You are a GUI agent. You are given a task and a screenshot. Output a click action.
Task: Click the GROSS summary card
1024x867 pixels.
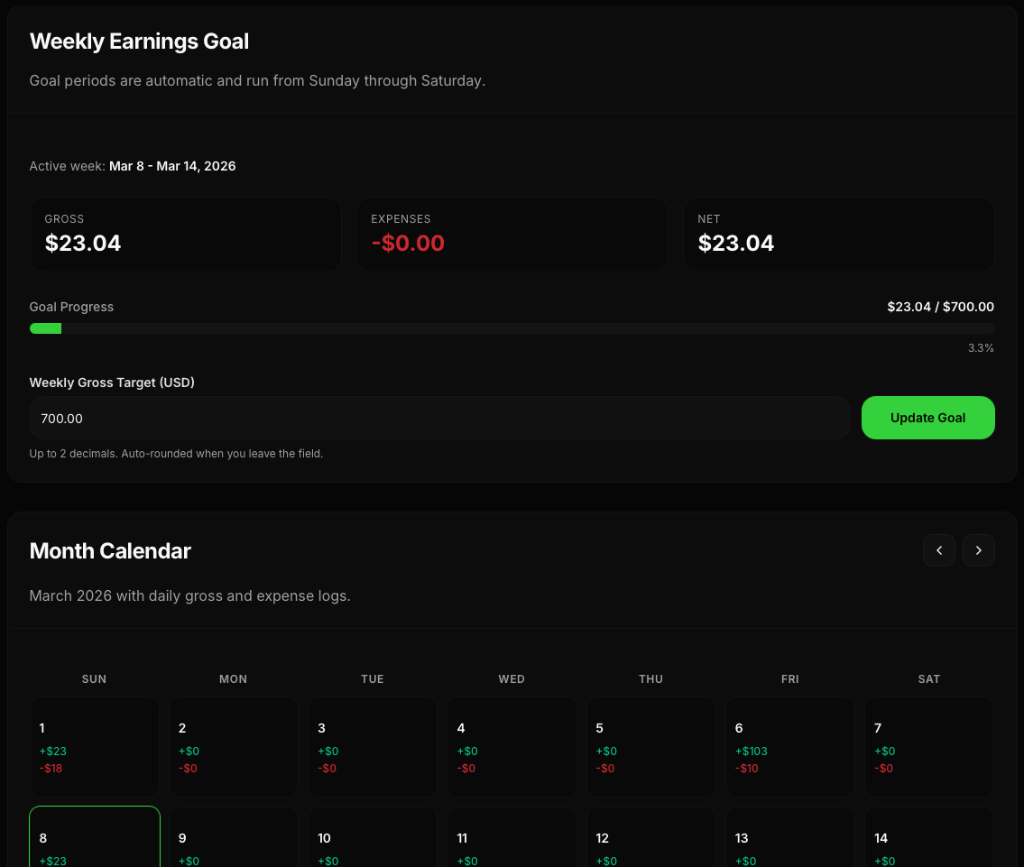coord(185,234)
